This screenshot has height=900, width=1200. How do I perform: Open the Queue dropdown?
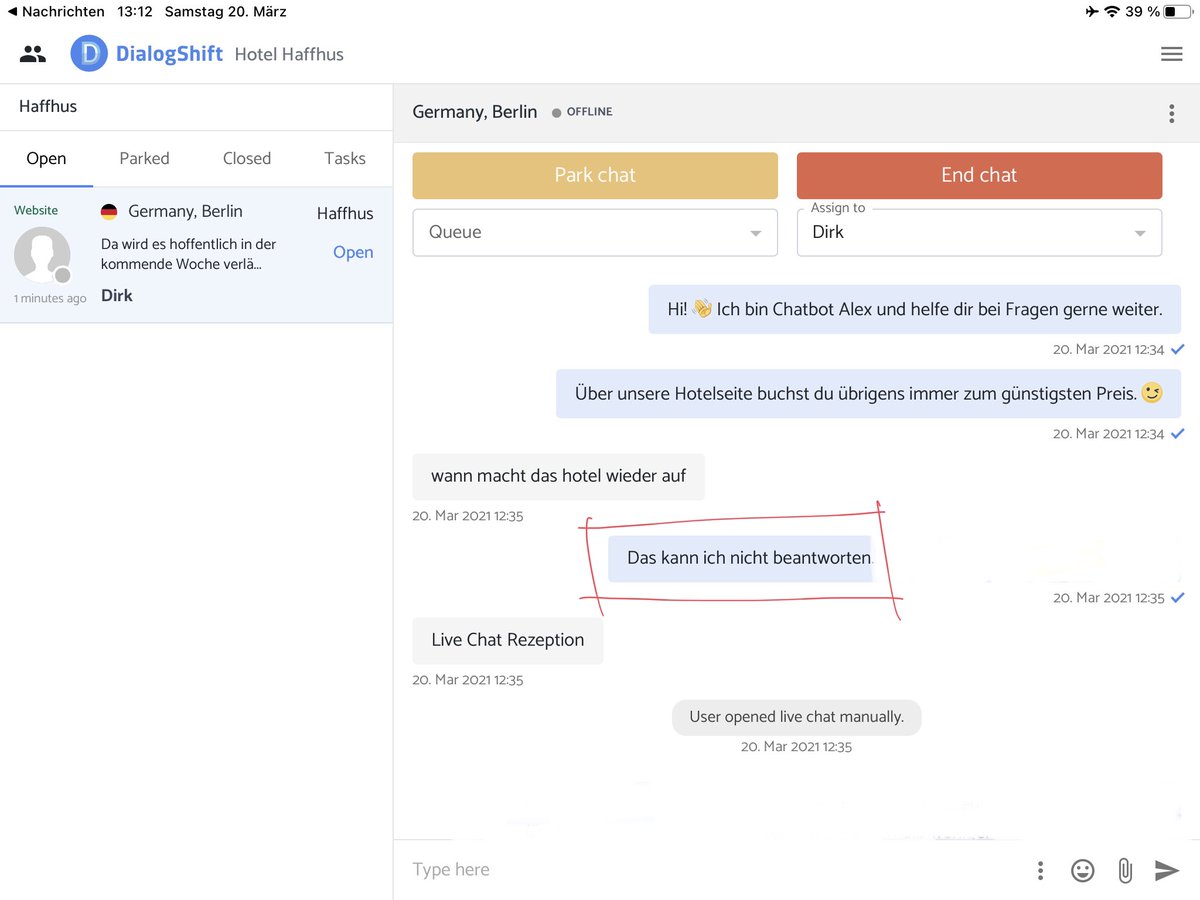tap(595, 232)
